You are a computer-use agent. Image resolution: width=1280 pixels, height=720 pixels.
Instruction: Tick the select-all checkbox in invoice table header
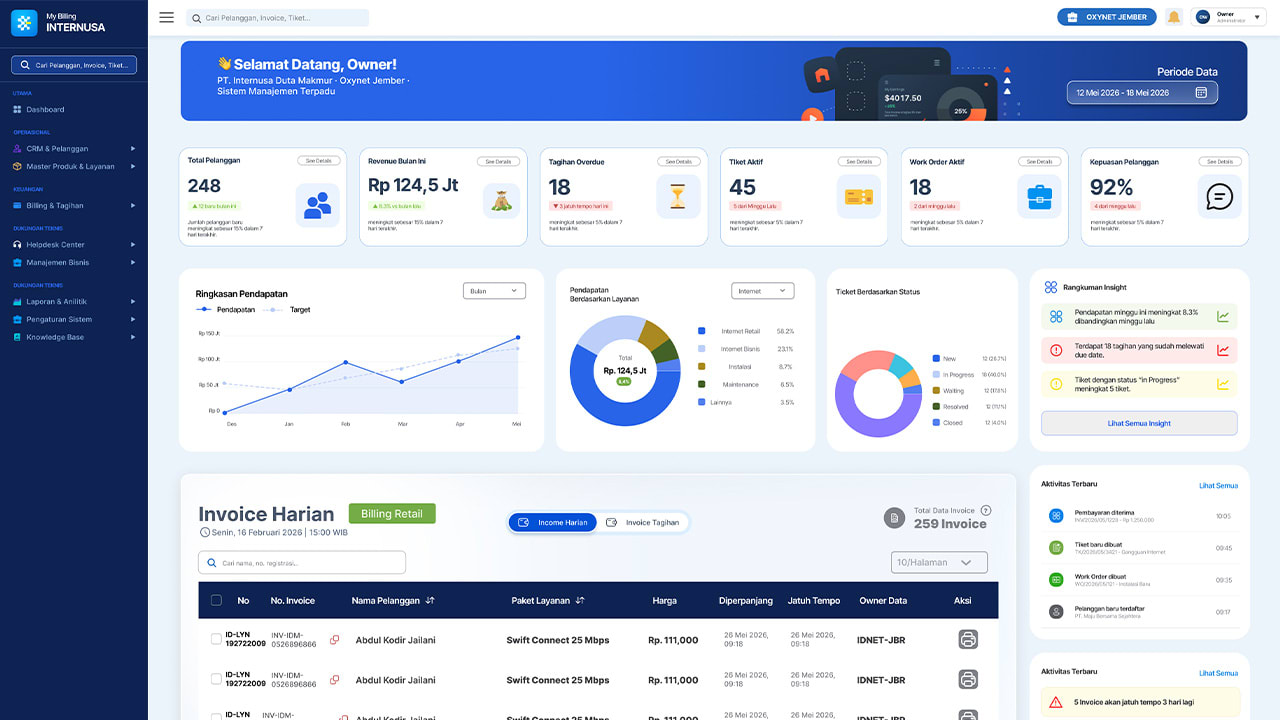tap(217, 601)
